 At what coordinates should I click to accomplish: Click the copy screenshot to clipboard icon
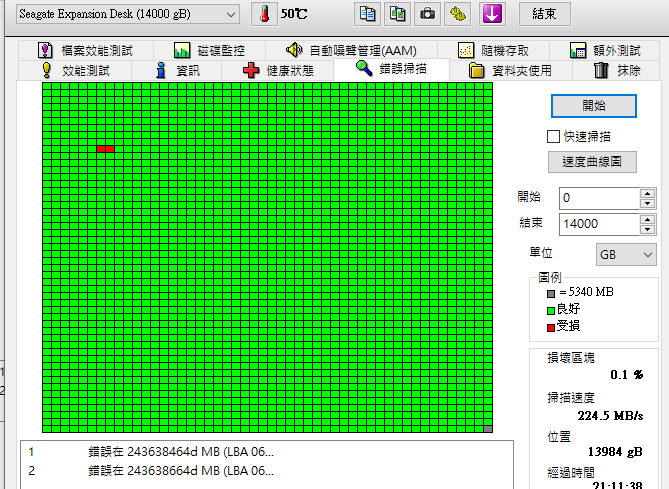click(397, 14)
